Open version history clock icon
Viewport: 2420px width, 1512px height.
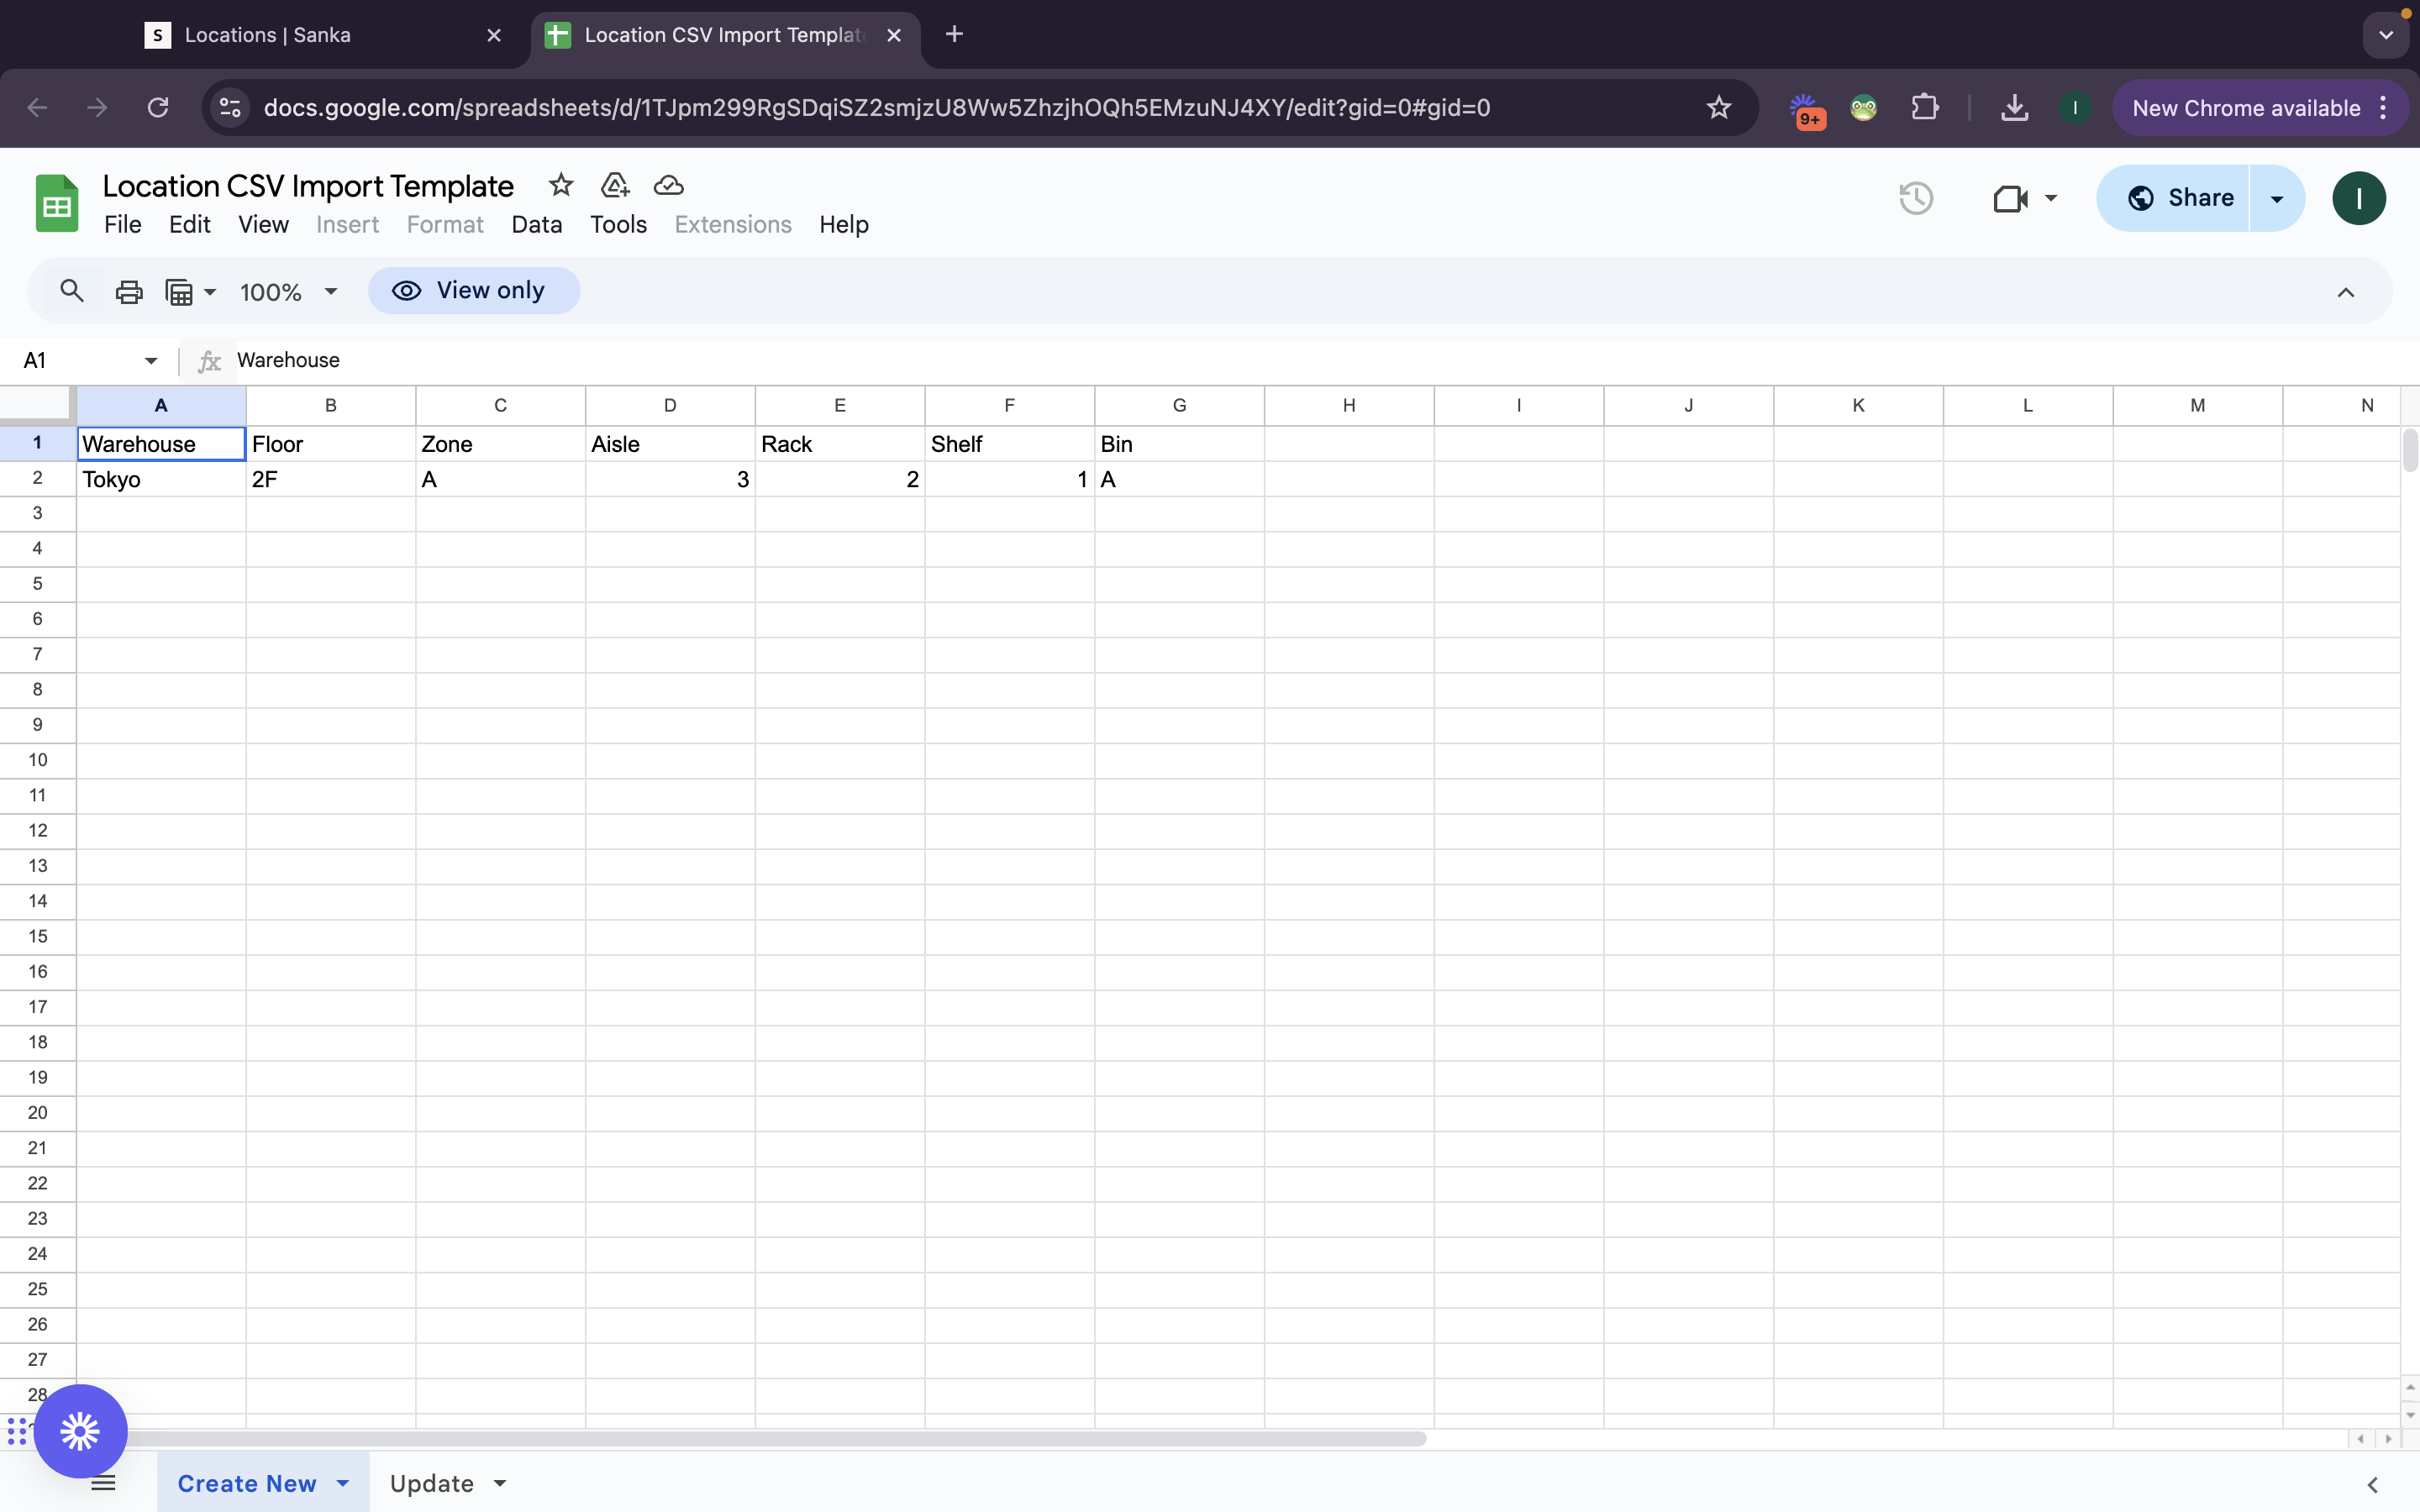(1915, 198)
